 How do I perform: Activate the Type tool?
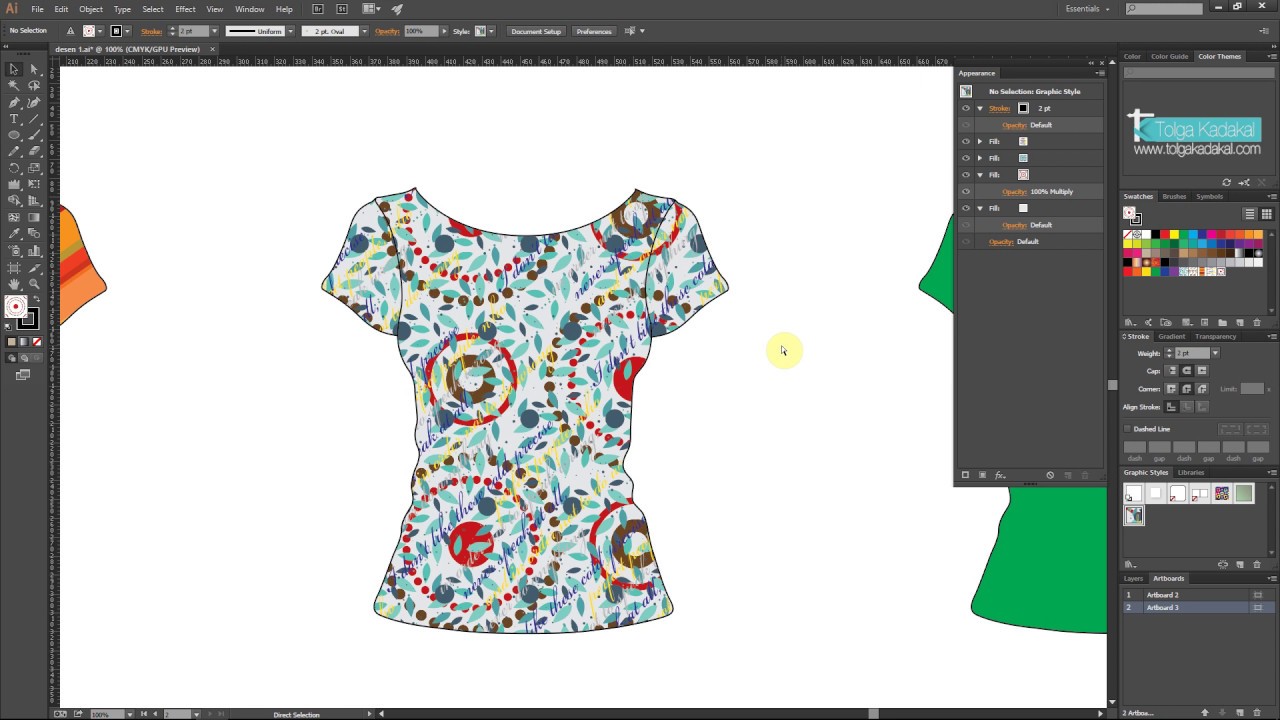(x=14, y=119)
